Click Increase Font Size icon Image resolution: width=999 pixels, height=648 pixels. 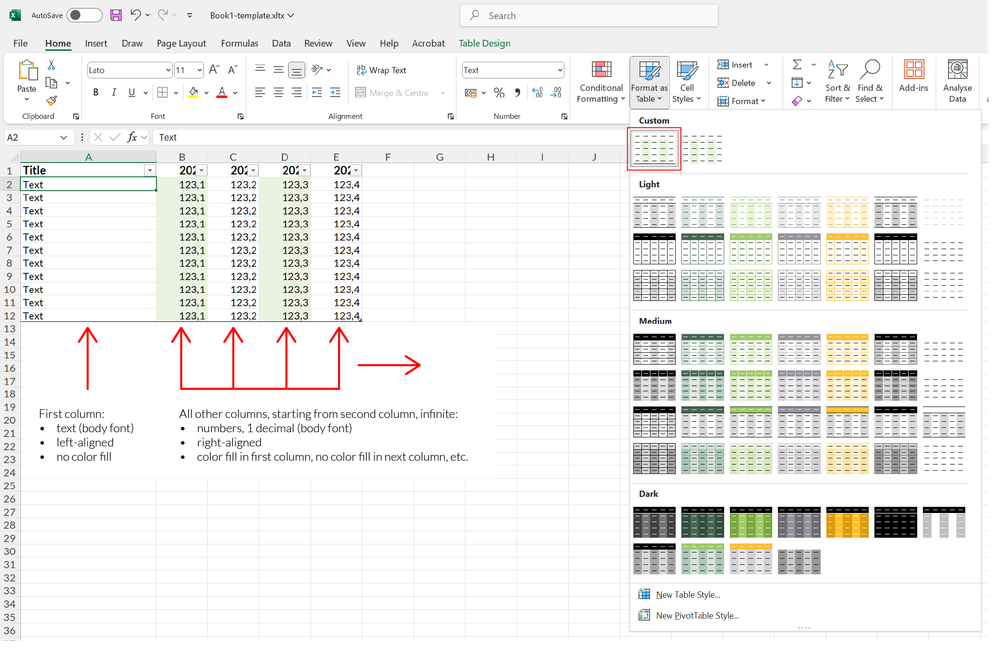click(214, 69)
